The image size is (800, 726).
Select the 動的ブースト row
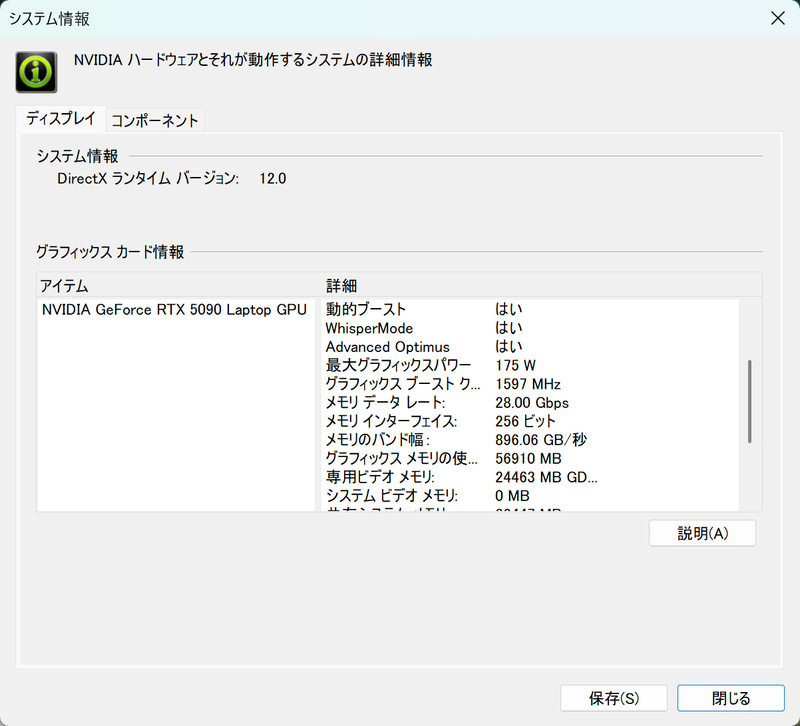[x=531, y=309]
